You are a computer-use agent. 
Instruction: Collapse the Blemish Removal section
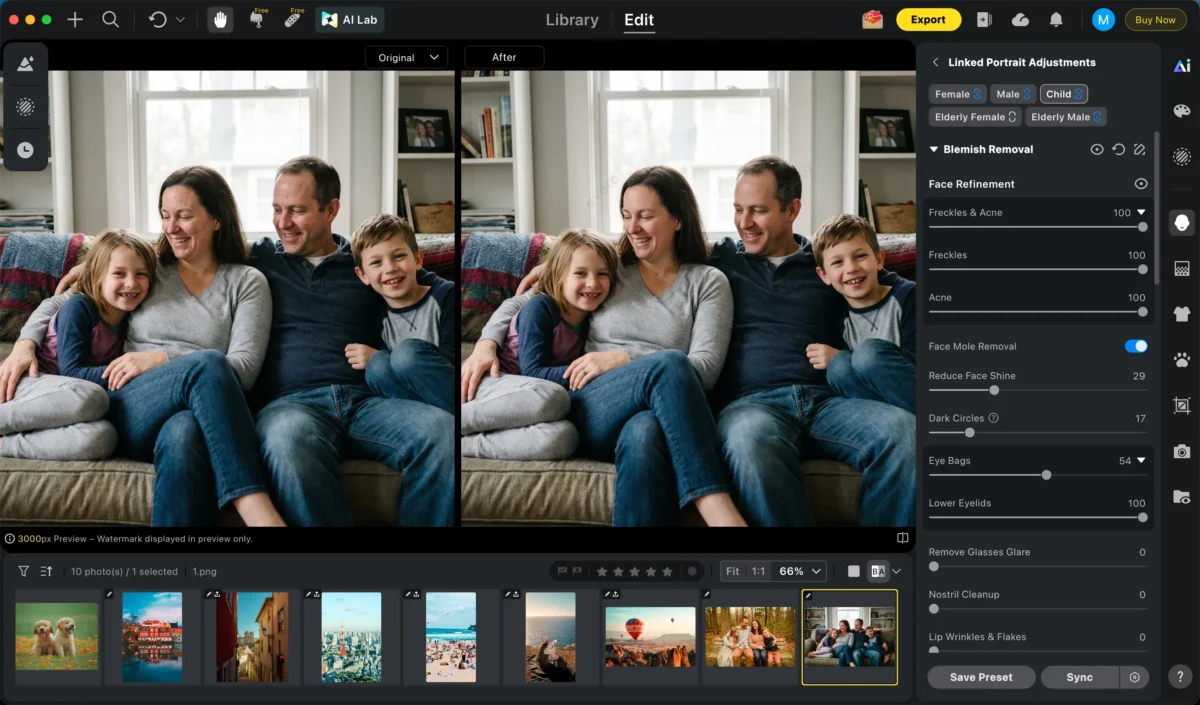coord(934,148)
